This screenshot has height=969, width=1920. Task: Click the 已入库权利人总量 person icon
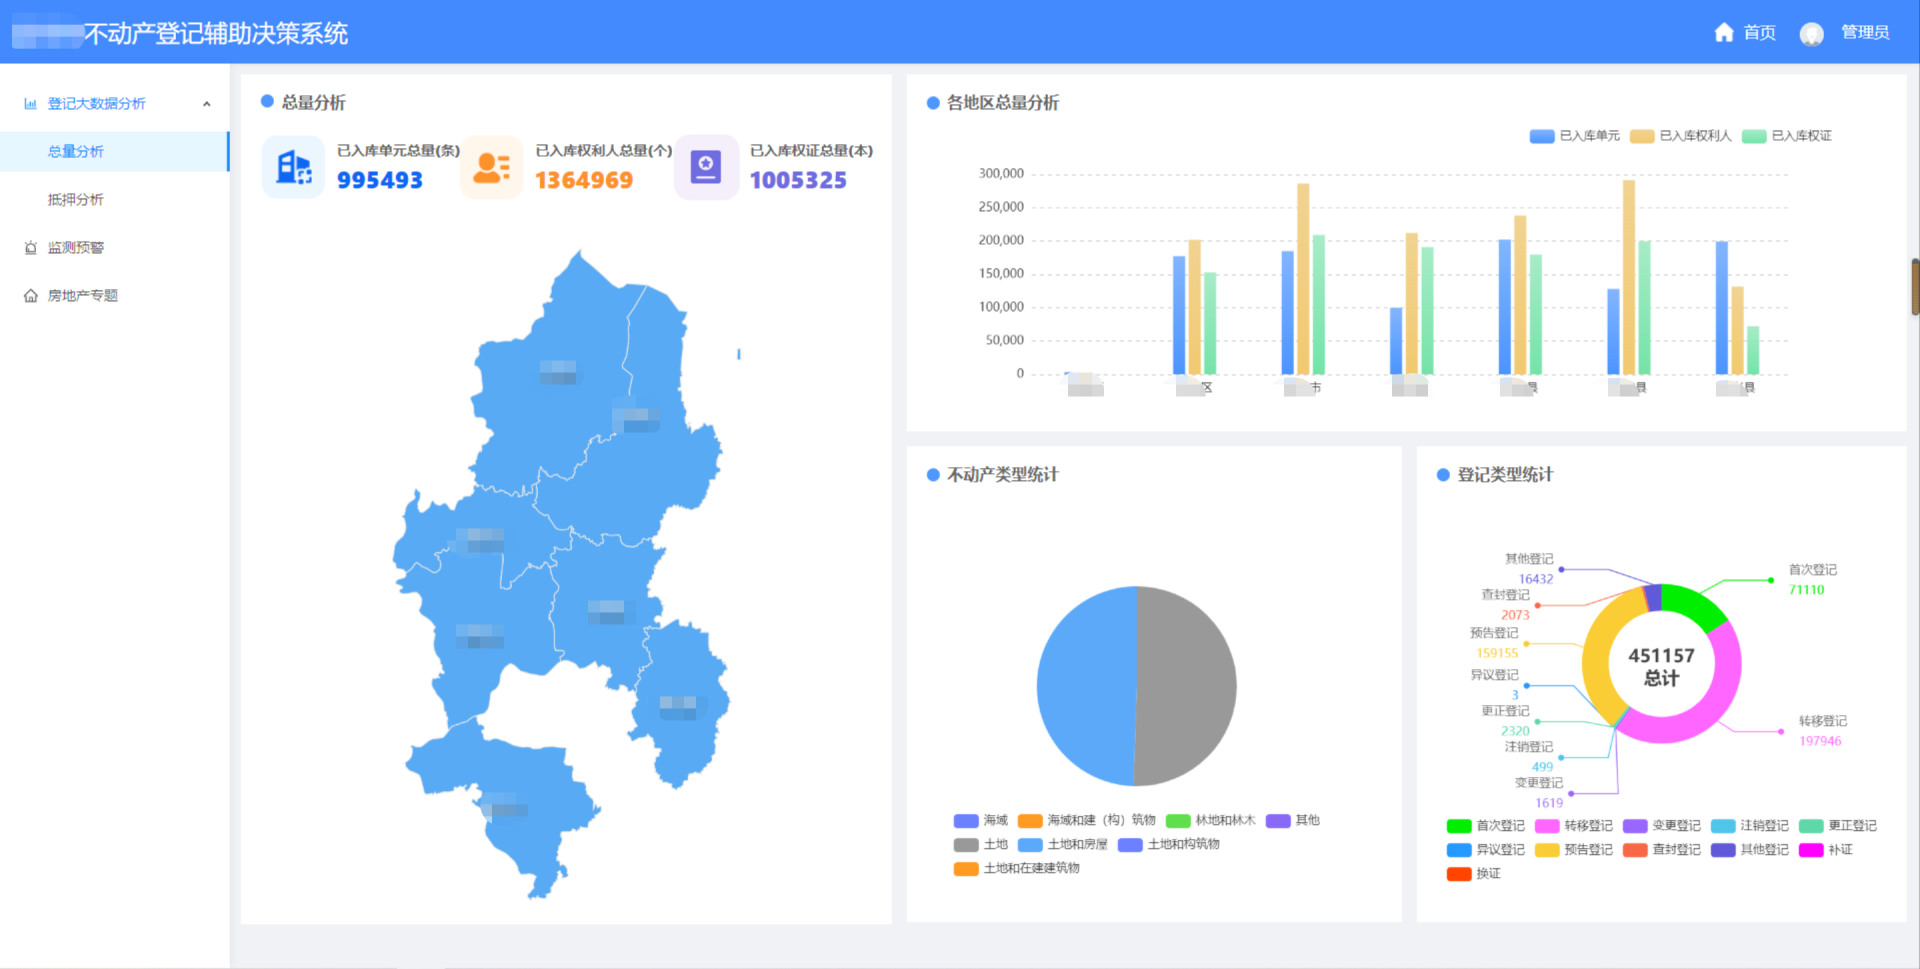(x=491, y=167)
